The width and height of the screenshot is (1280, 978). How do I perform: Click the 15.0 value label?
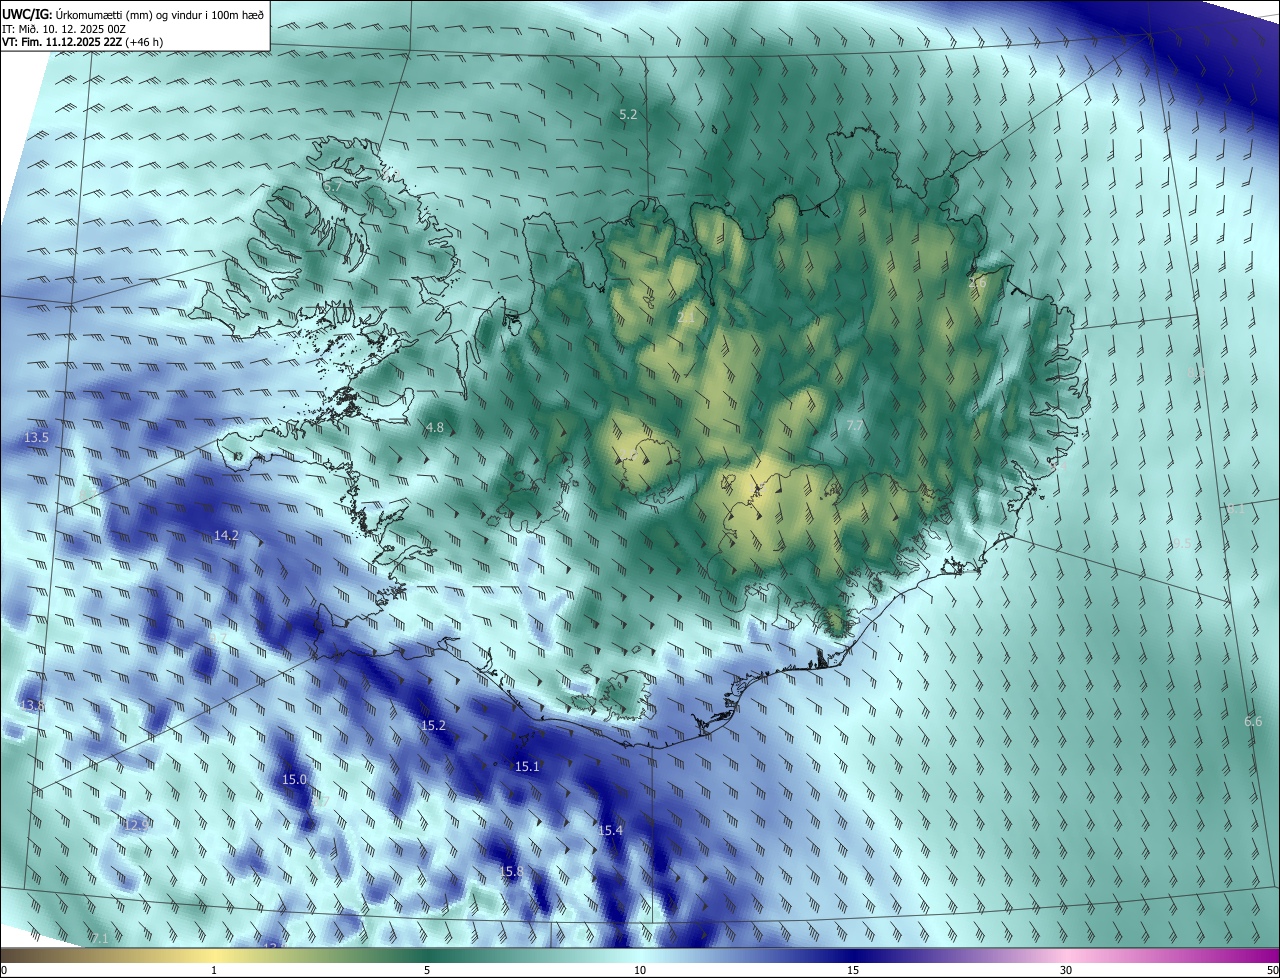click(x=294, y=779)
